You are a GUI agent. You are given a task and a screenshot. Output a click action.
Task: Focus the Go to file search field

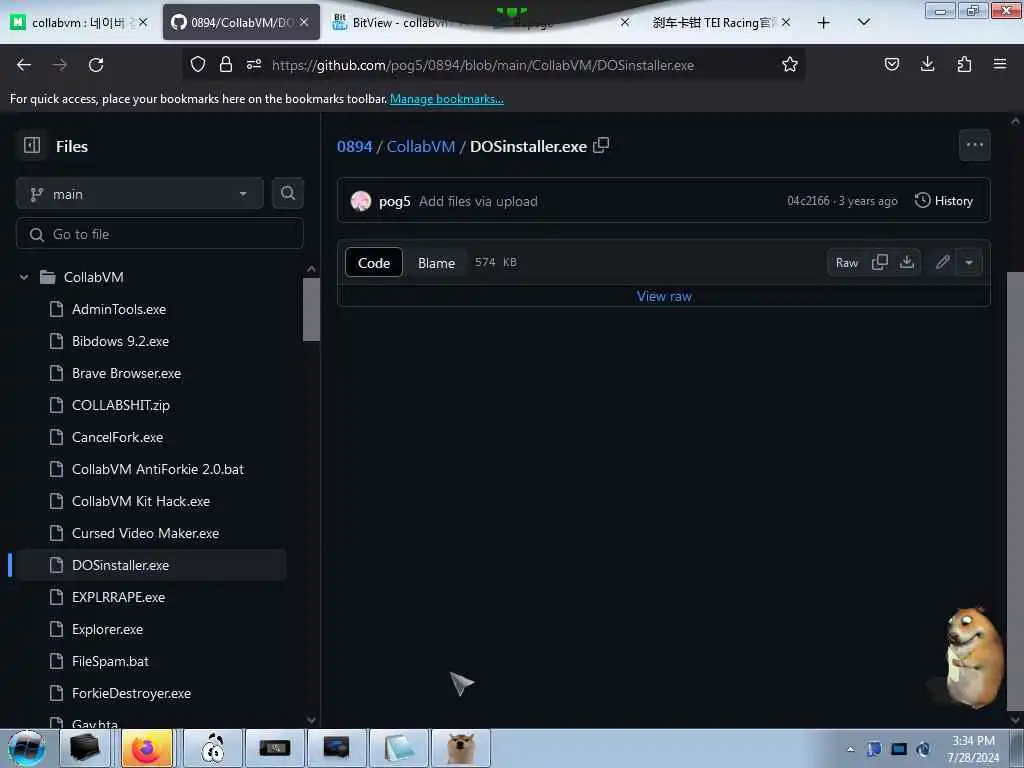160,234
